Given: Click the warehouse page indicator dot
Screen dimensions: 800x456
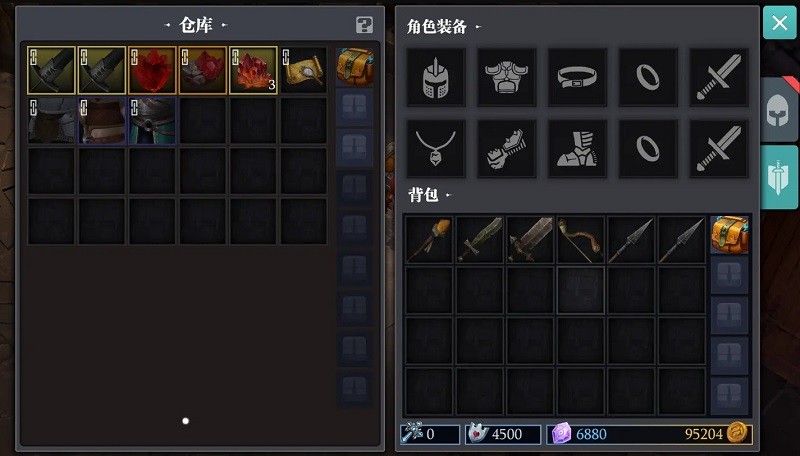Looking at the screenshot, I should tap(186, 421).
